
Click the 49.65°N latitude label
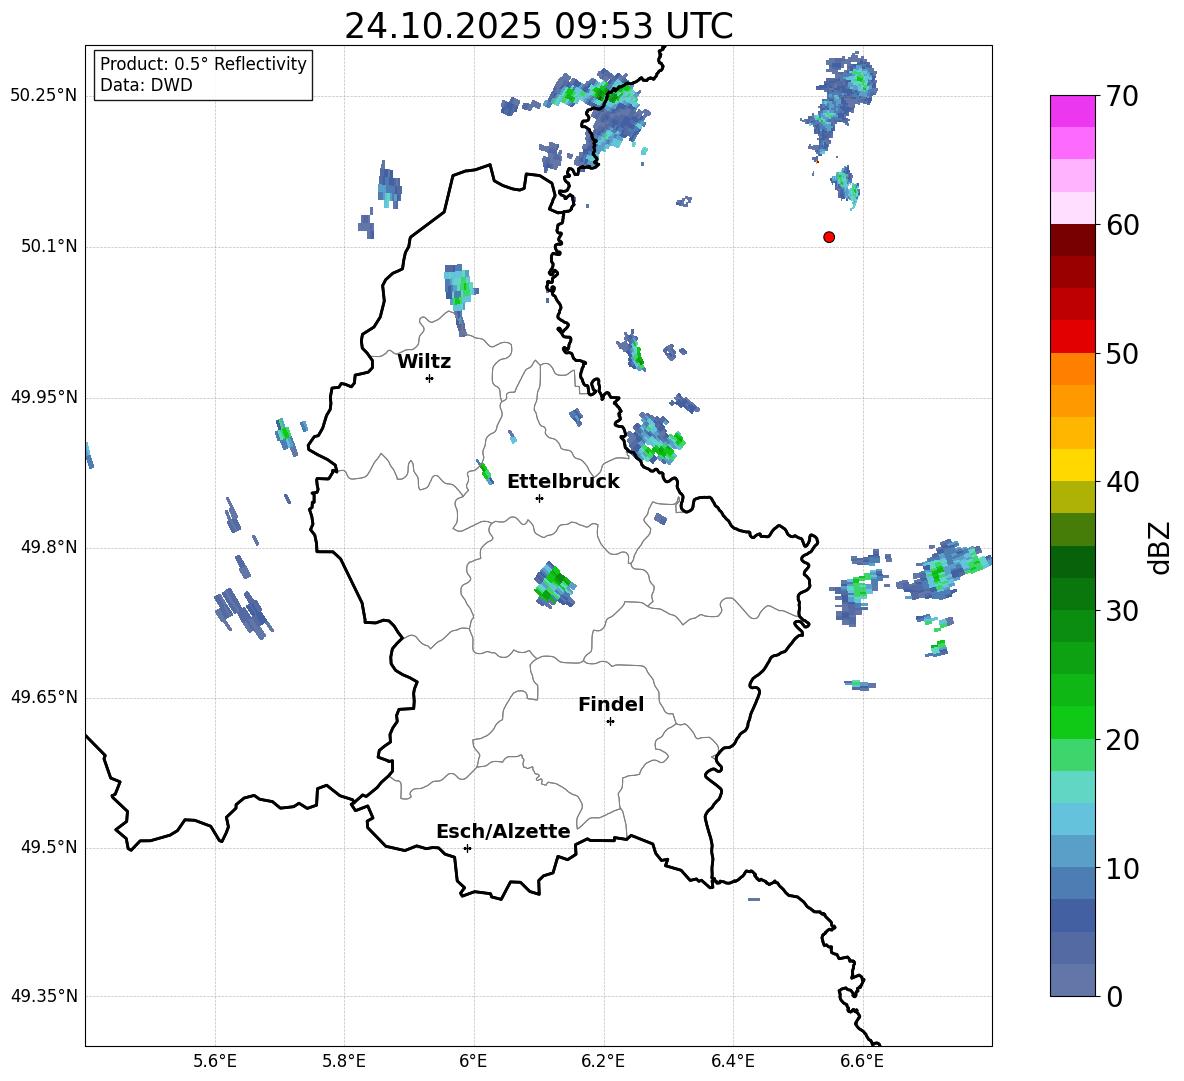44,697
